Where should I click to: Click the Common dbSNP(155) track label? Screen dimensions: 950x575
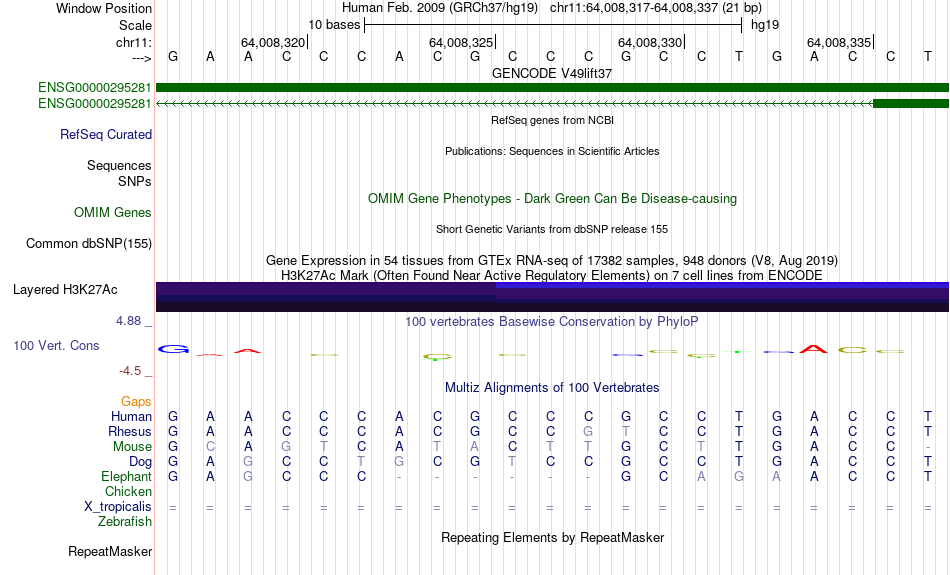89,244
